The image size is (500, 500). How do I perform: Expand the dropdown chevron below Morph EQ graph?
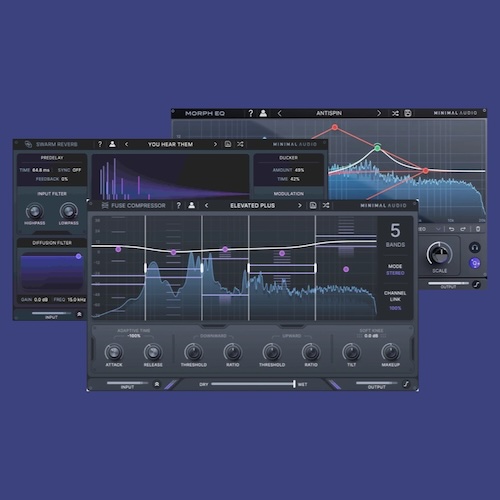coord(438,229)
